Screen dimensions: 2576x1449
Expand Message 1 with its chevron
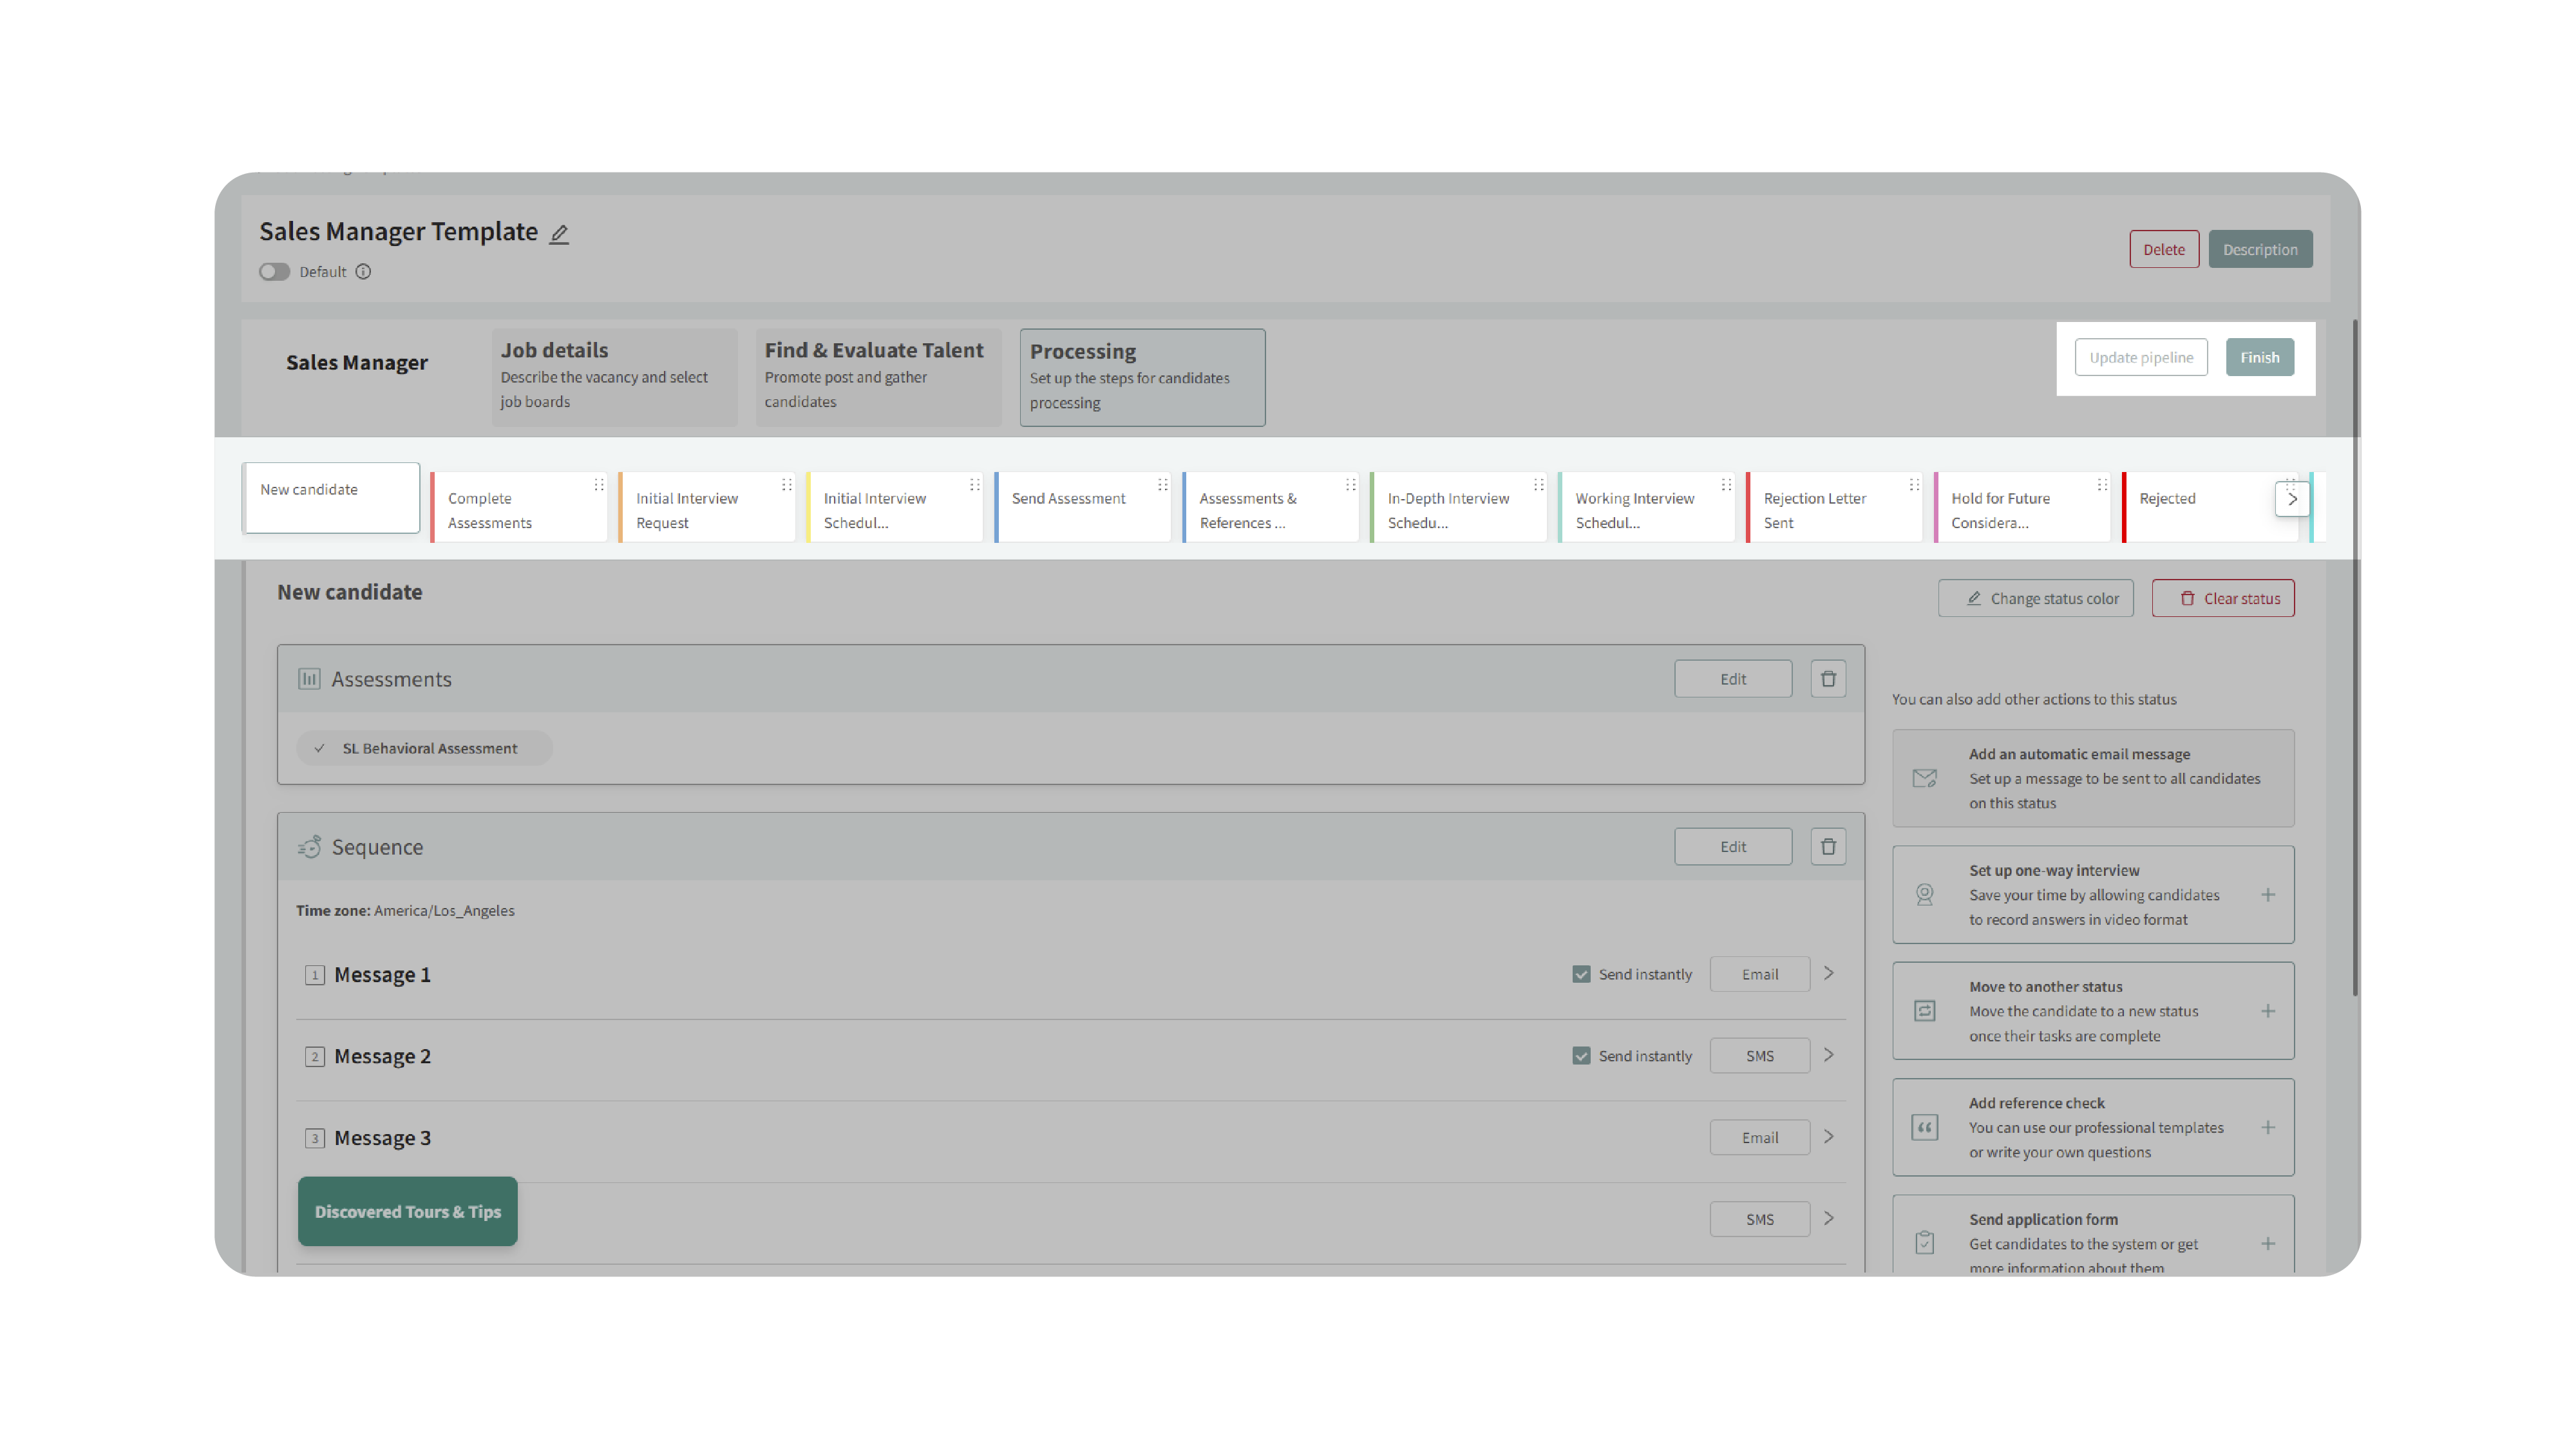coord(1828,973)
